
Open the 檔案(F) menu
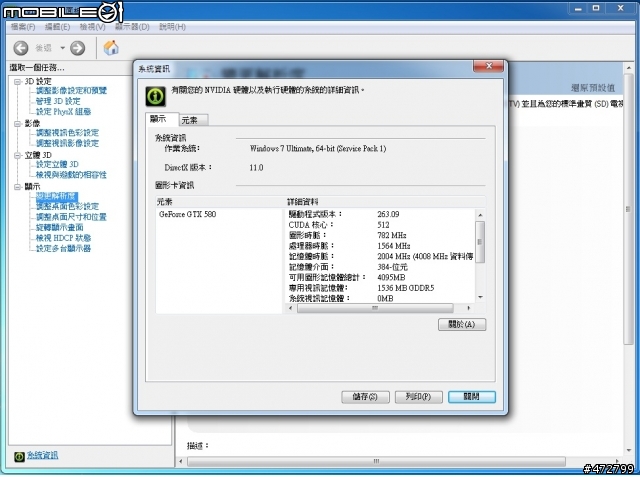click(23, 27)
